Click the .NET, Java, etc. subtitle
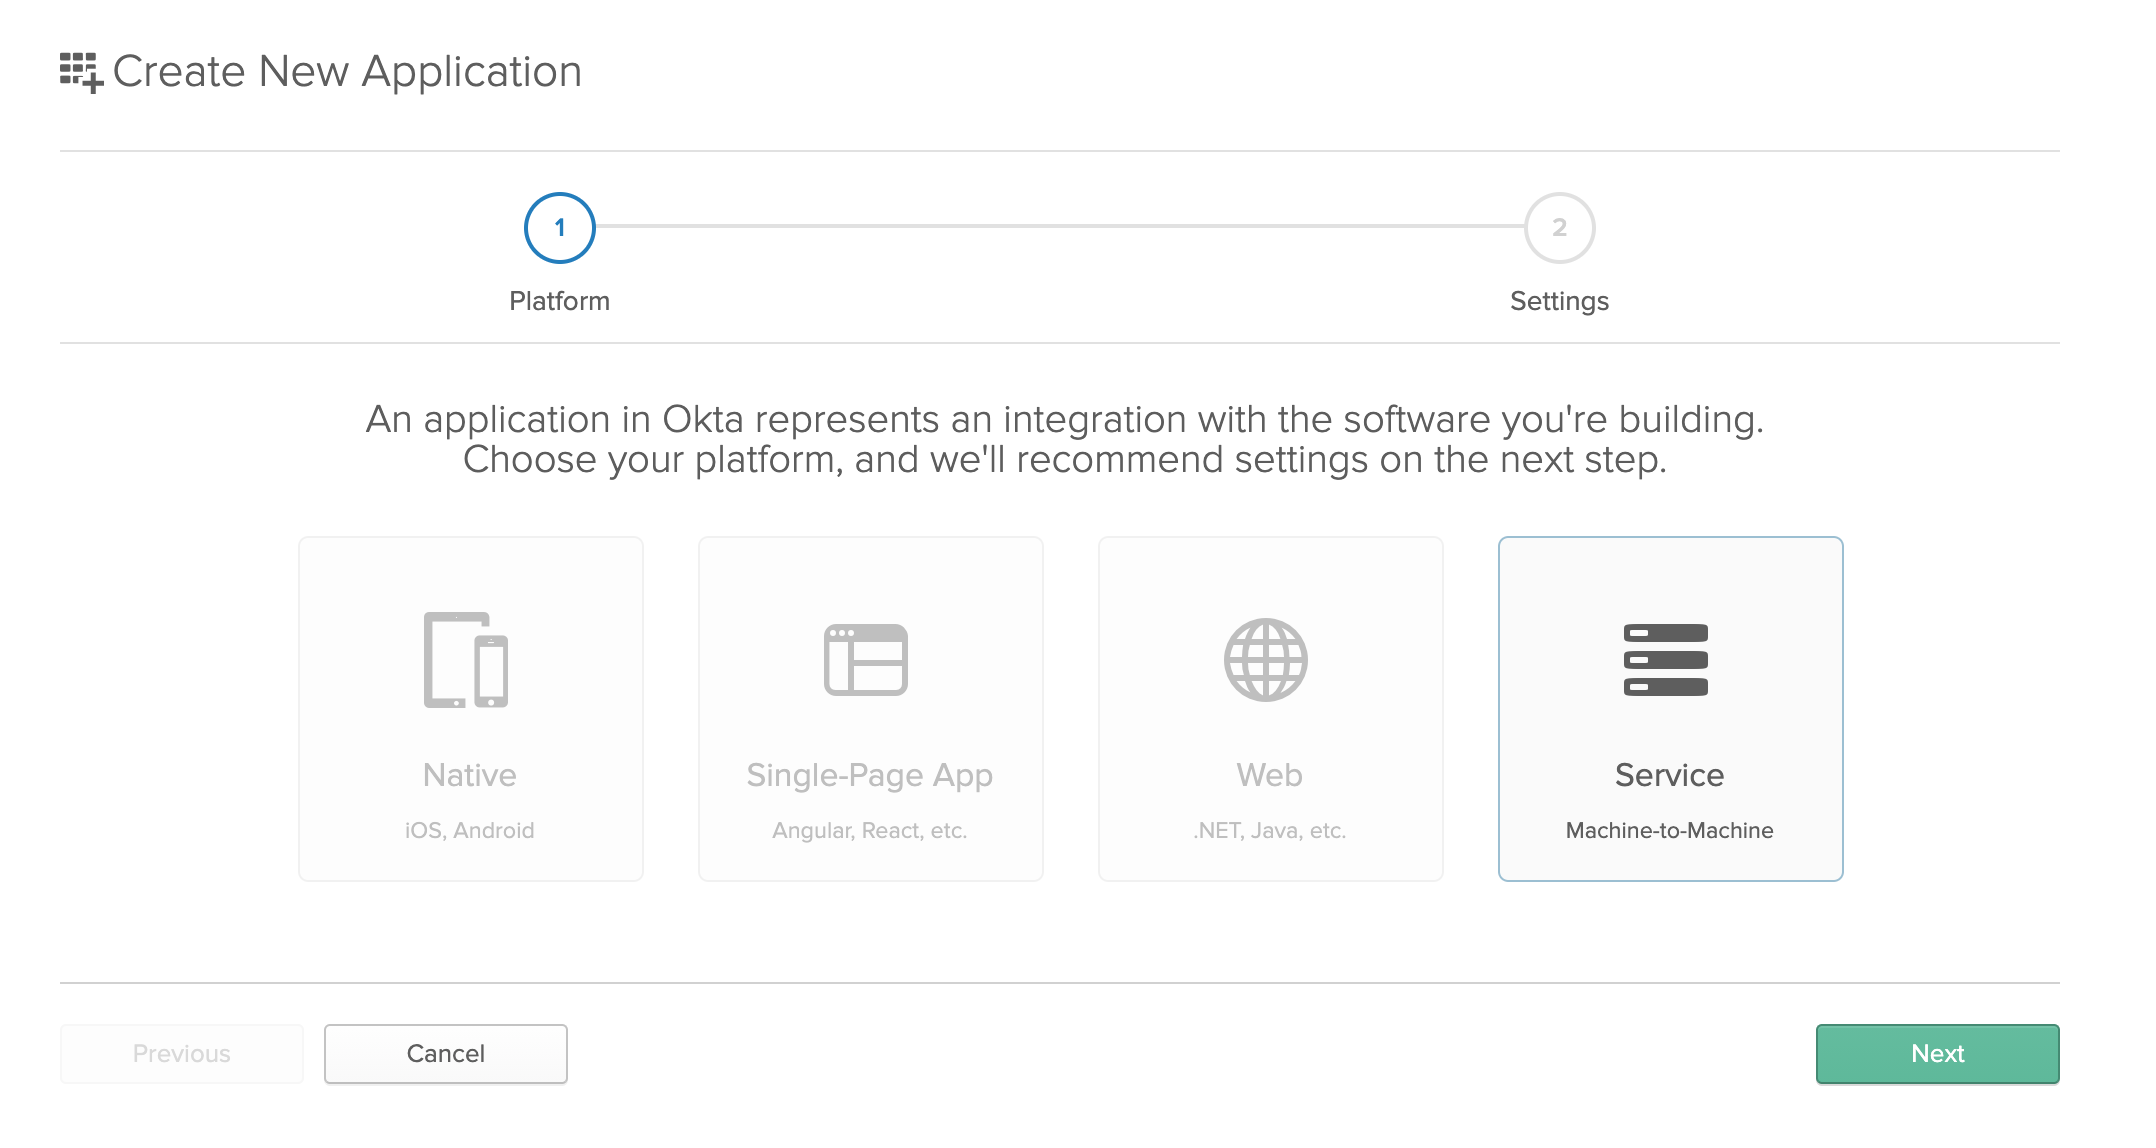Screen dimensions: 2156x1148 [x=1269, y=830]
